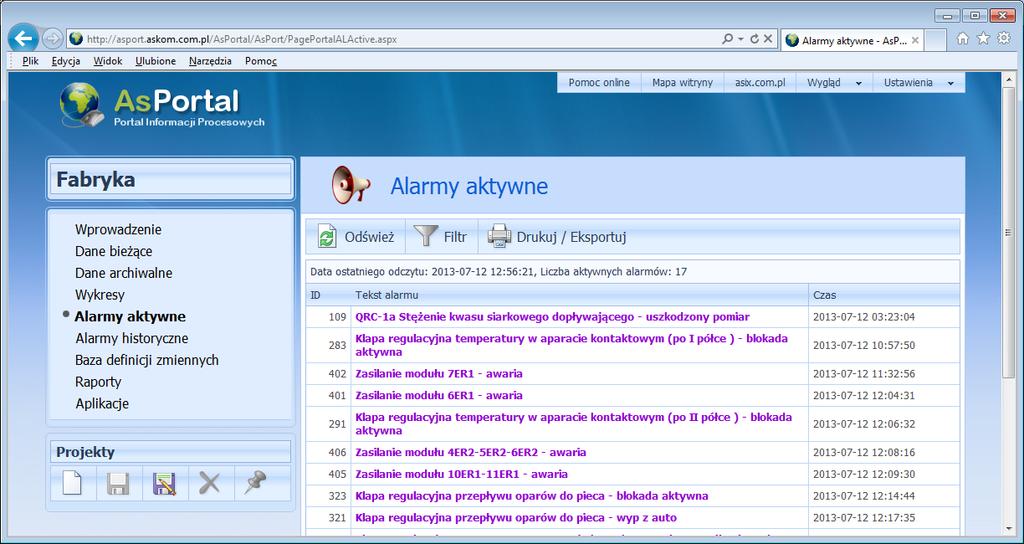Open the Pomoc online link

[x=599, y=83]
